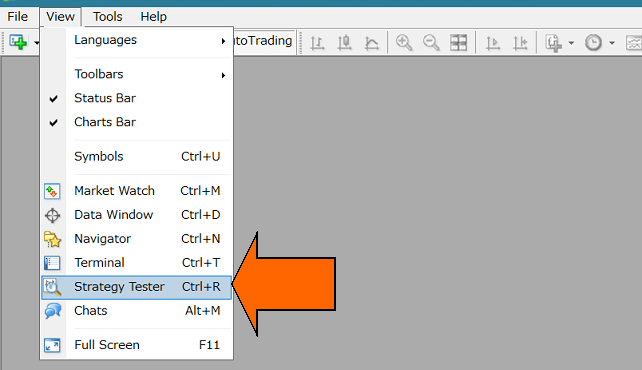
Task: Enable the chart auto scroll icon
Action: (x=493, y=43)
